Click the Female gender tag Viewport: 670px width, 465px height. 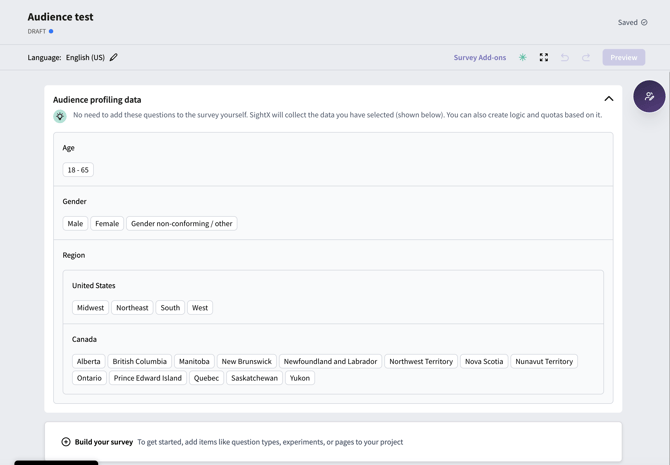click(x=107, y=224)
